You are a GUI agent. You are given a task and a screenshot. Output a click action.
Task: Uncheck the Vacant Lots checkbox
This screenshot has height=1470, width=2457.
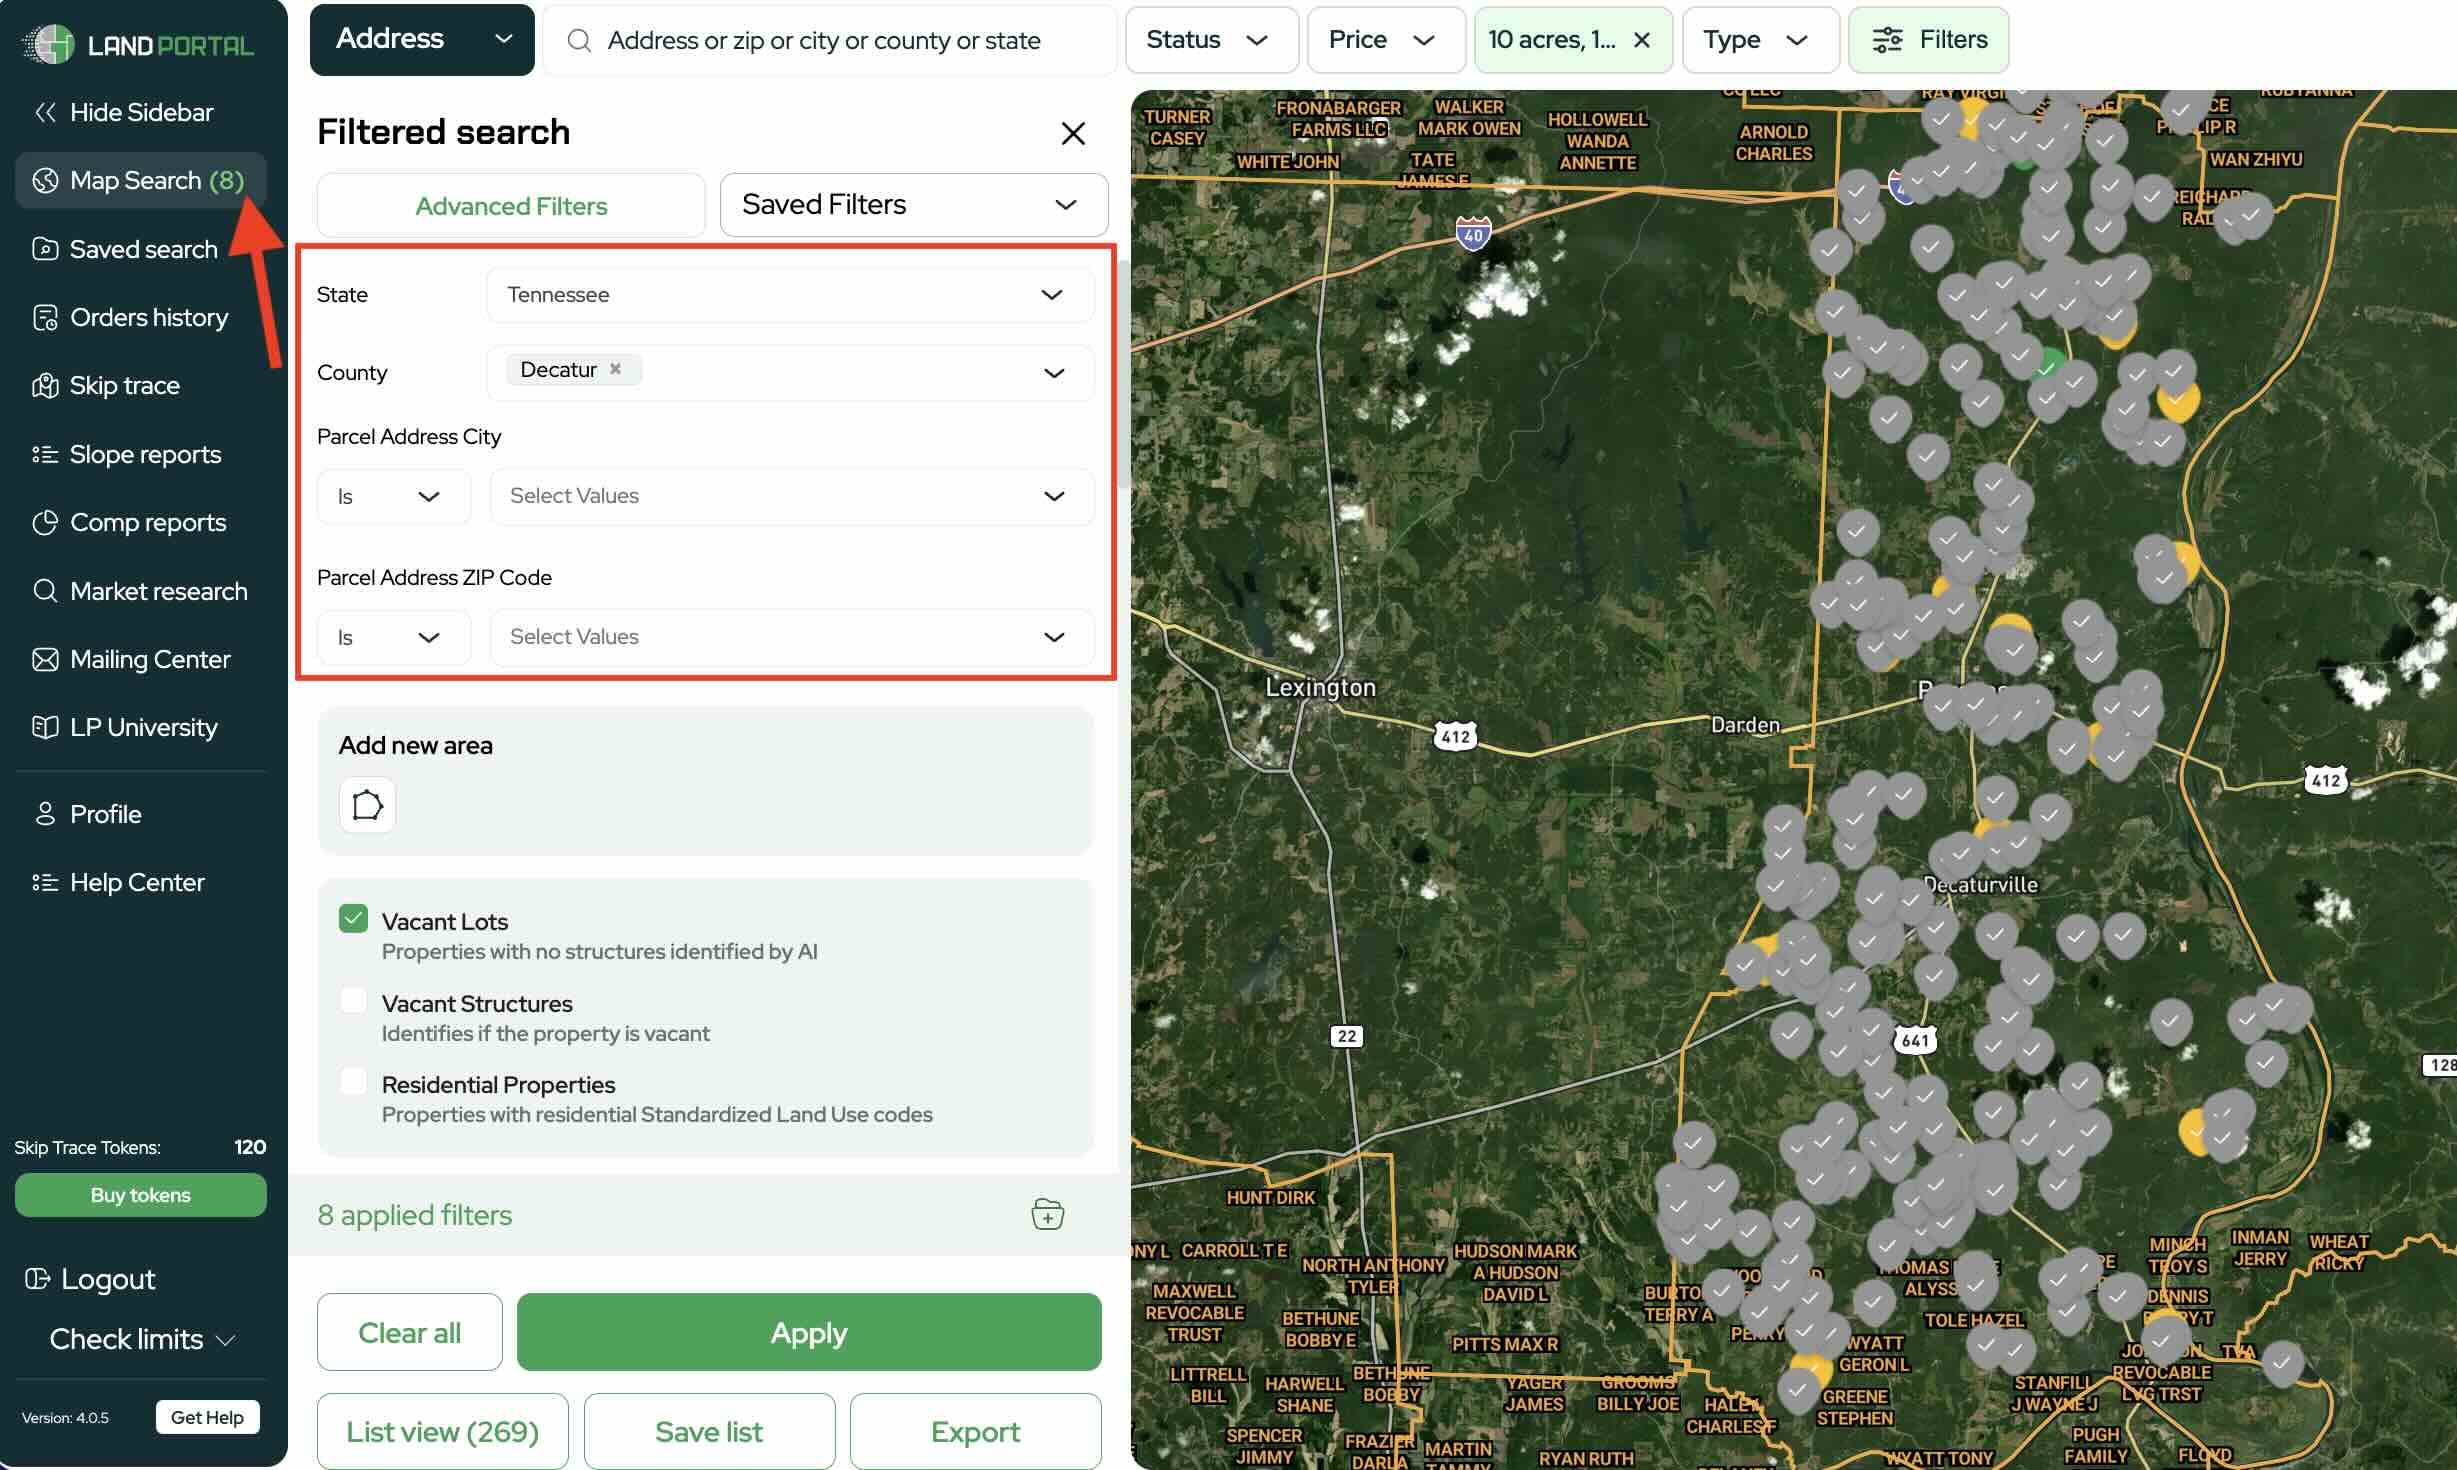(353, 918)
